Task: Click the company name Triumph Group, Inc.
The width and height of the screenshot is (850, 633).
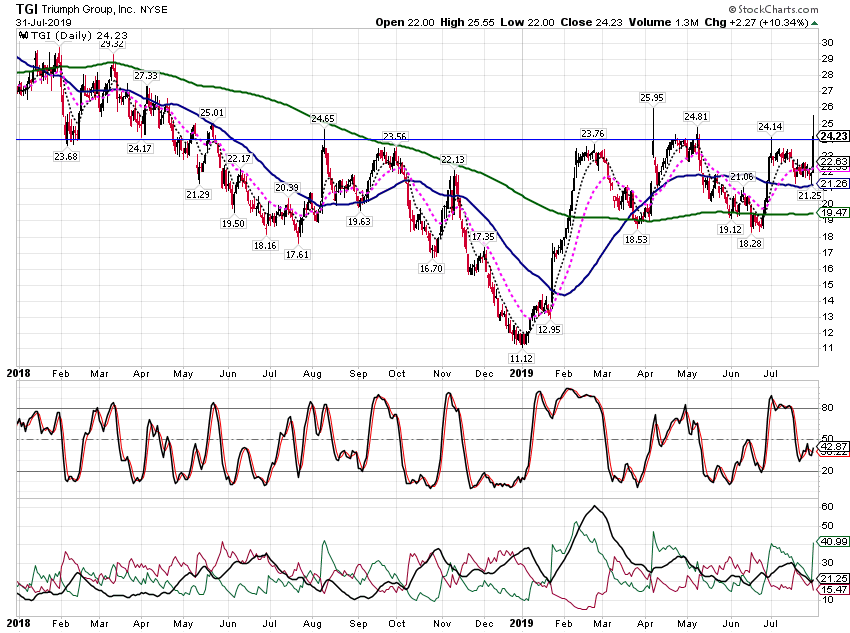Action: point(88,10)
